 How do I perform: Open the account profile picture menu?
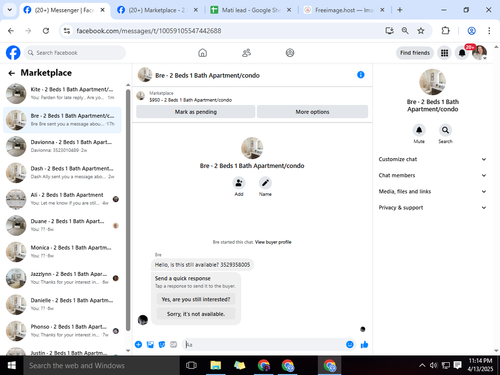point(479,53)
